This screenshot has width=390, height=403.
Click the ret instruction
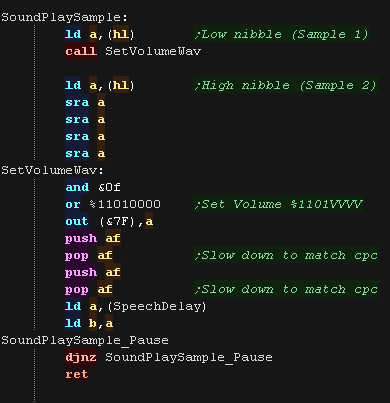[x=77, y=374]
